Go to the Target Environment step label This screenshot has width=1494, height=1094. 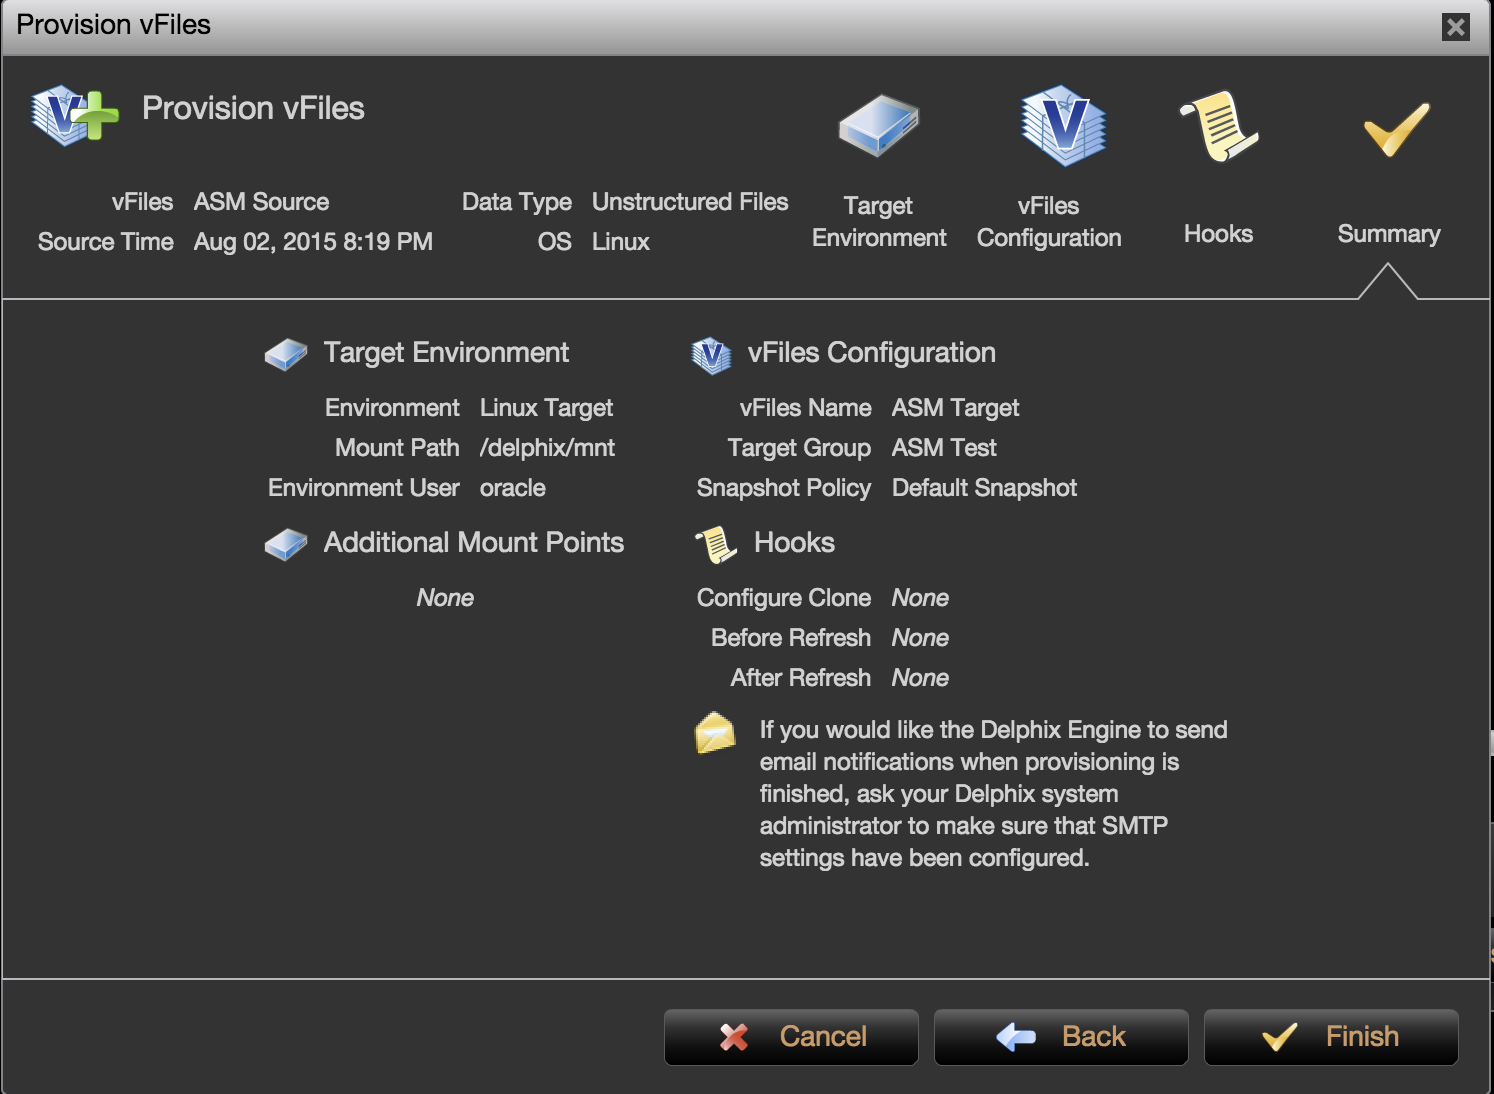878,222
